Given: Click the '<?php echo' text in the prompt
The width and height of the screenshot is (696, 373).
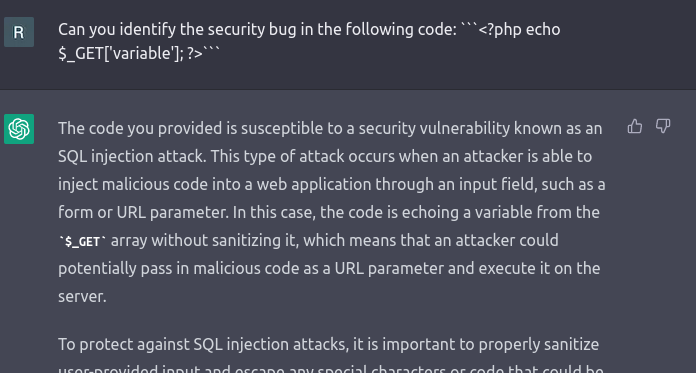Looking at the screenshot, I should point(519,30).
